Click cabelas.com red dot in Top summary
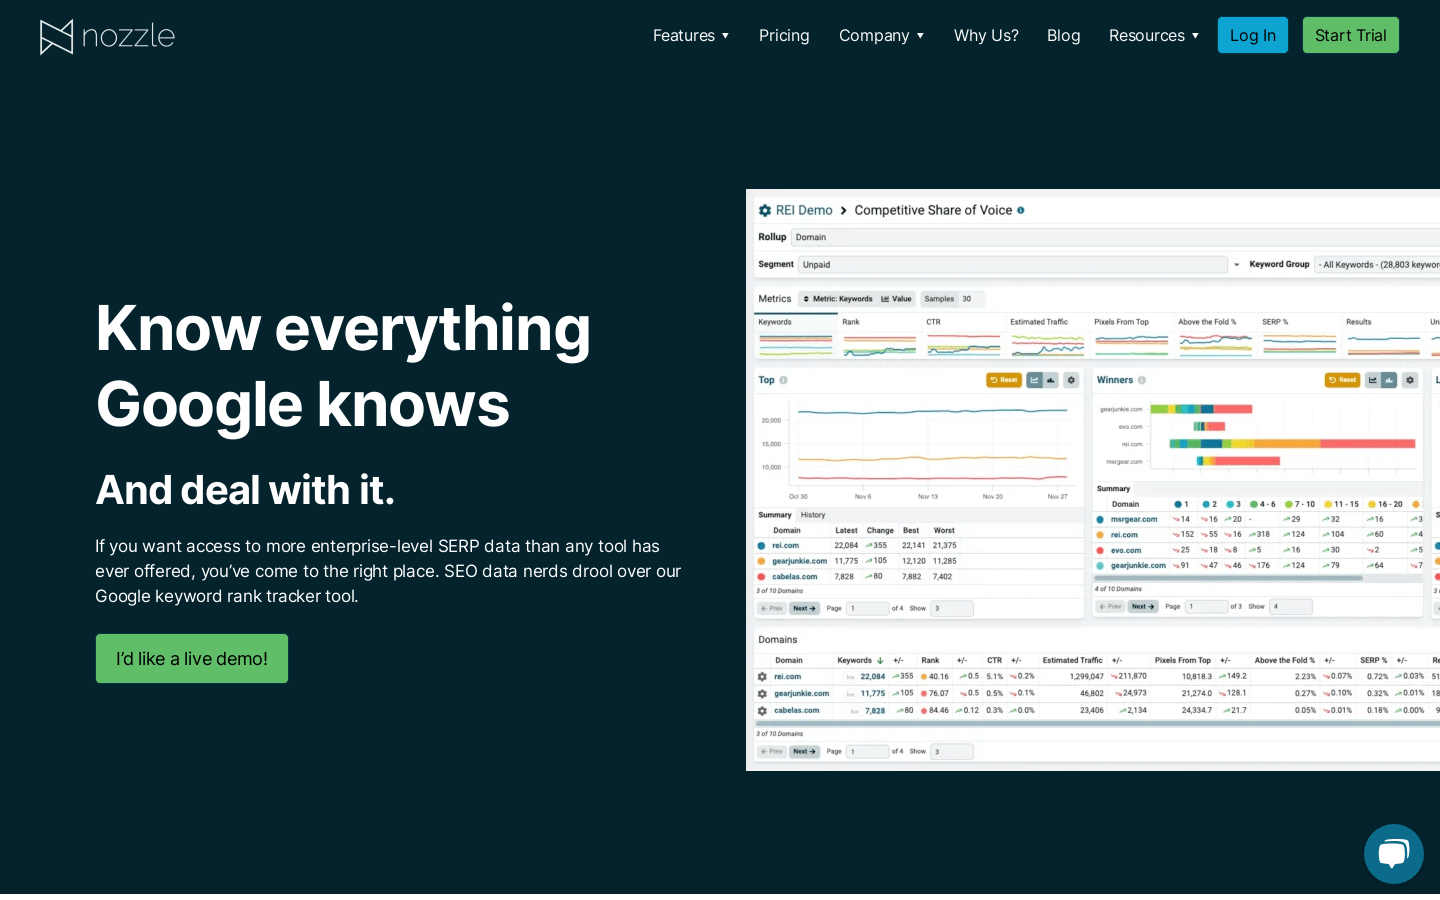 [x=762, y=577]
